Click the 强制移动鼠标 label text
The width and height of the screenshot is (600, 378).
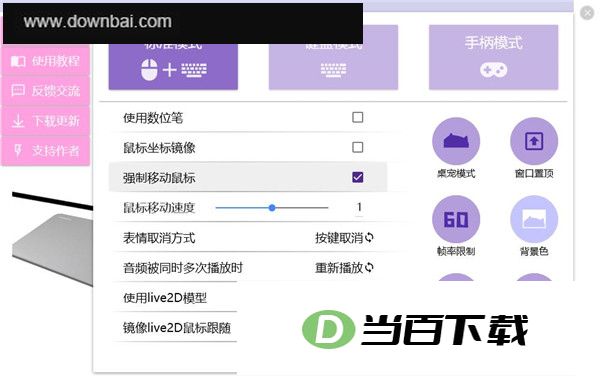point(159,178)
